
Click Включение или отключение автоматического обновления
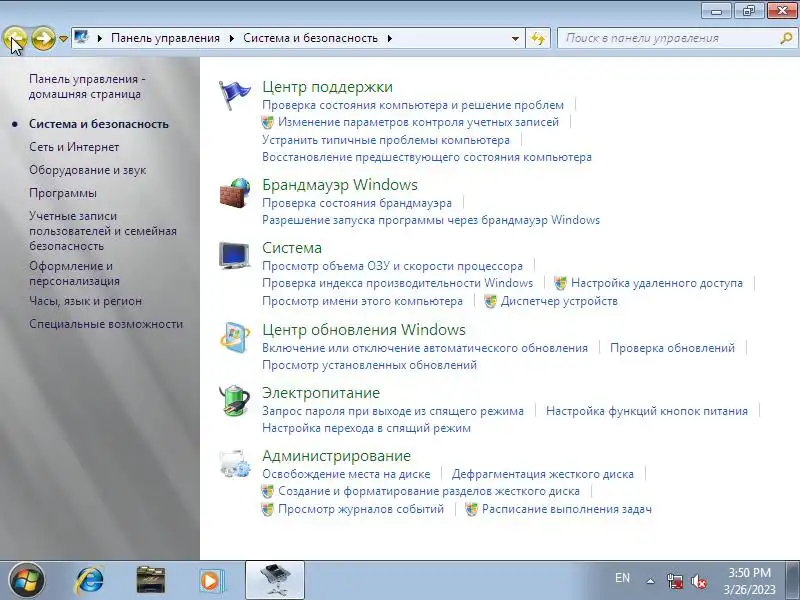[x=424, y=348]
